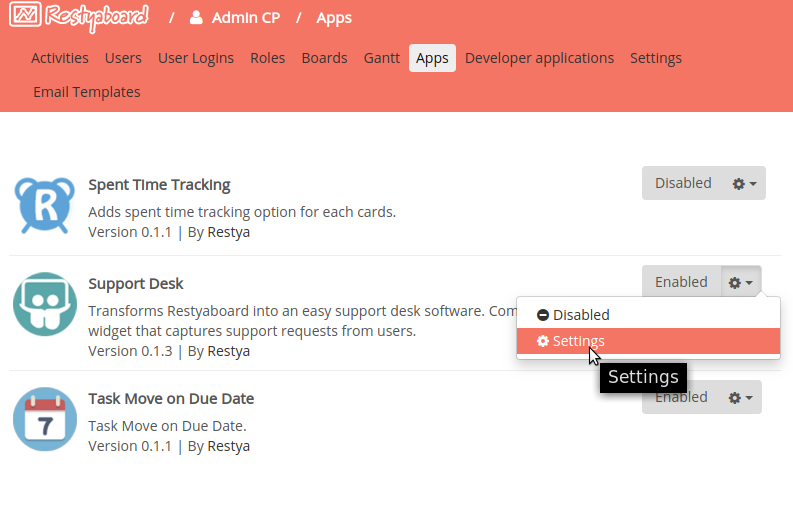Click the Restya author link under Support Desk
Screen dimensions: 793x508
229,351
